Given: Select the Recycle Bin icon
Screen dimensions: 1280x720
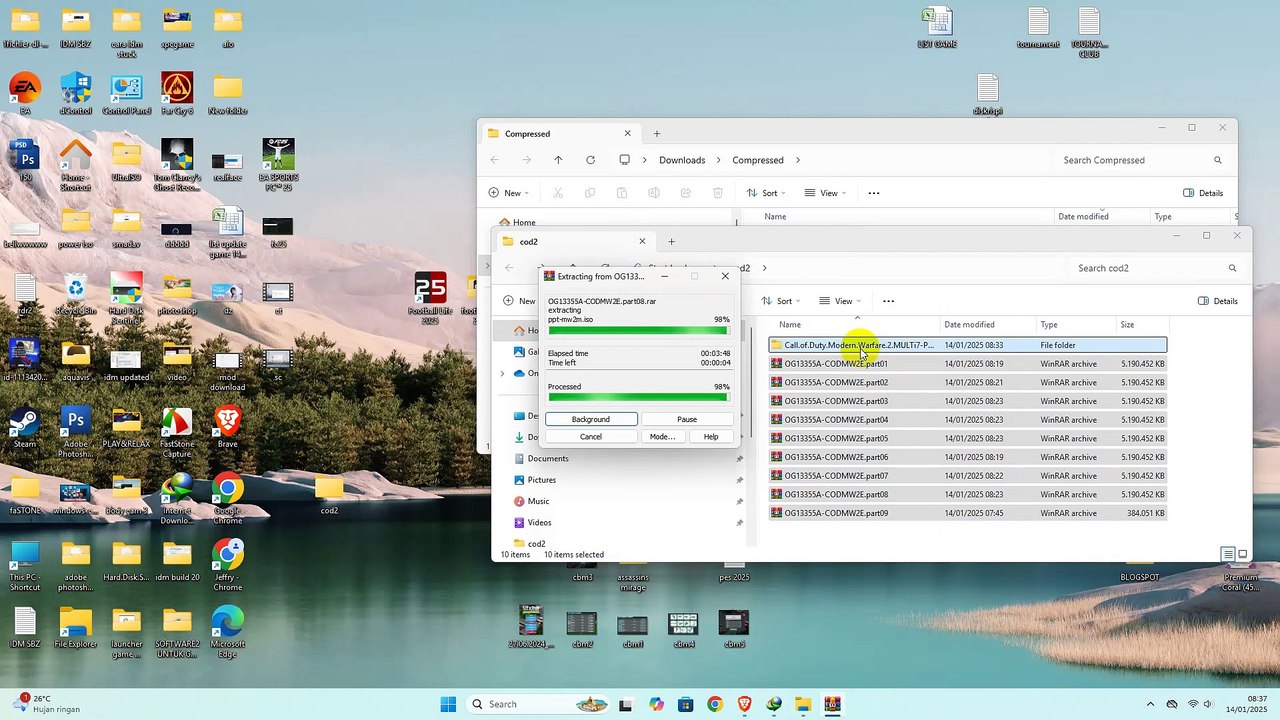Looking at the screenshot, I should tap(76, 292).
